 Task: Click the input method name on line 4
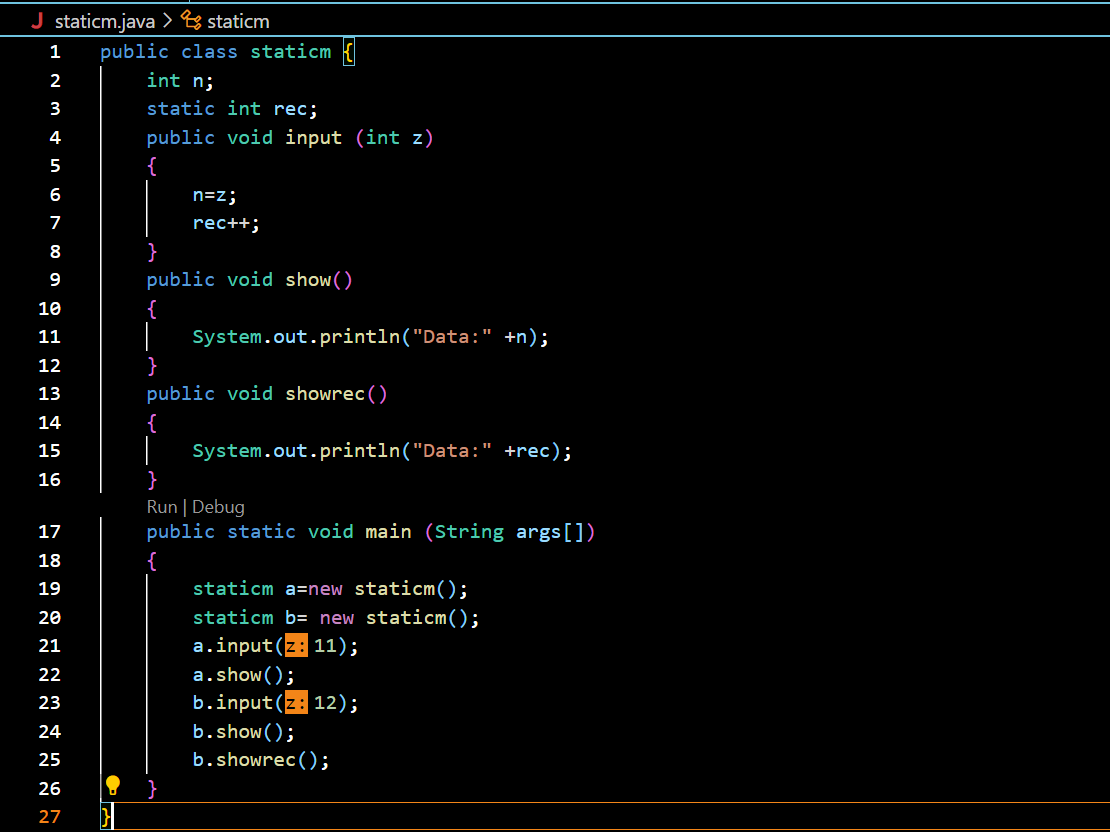[313, 138]
